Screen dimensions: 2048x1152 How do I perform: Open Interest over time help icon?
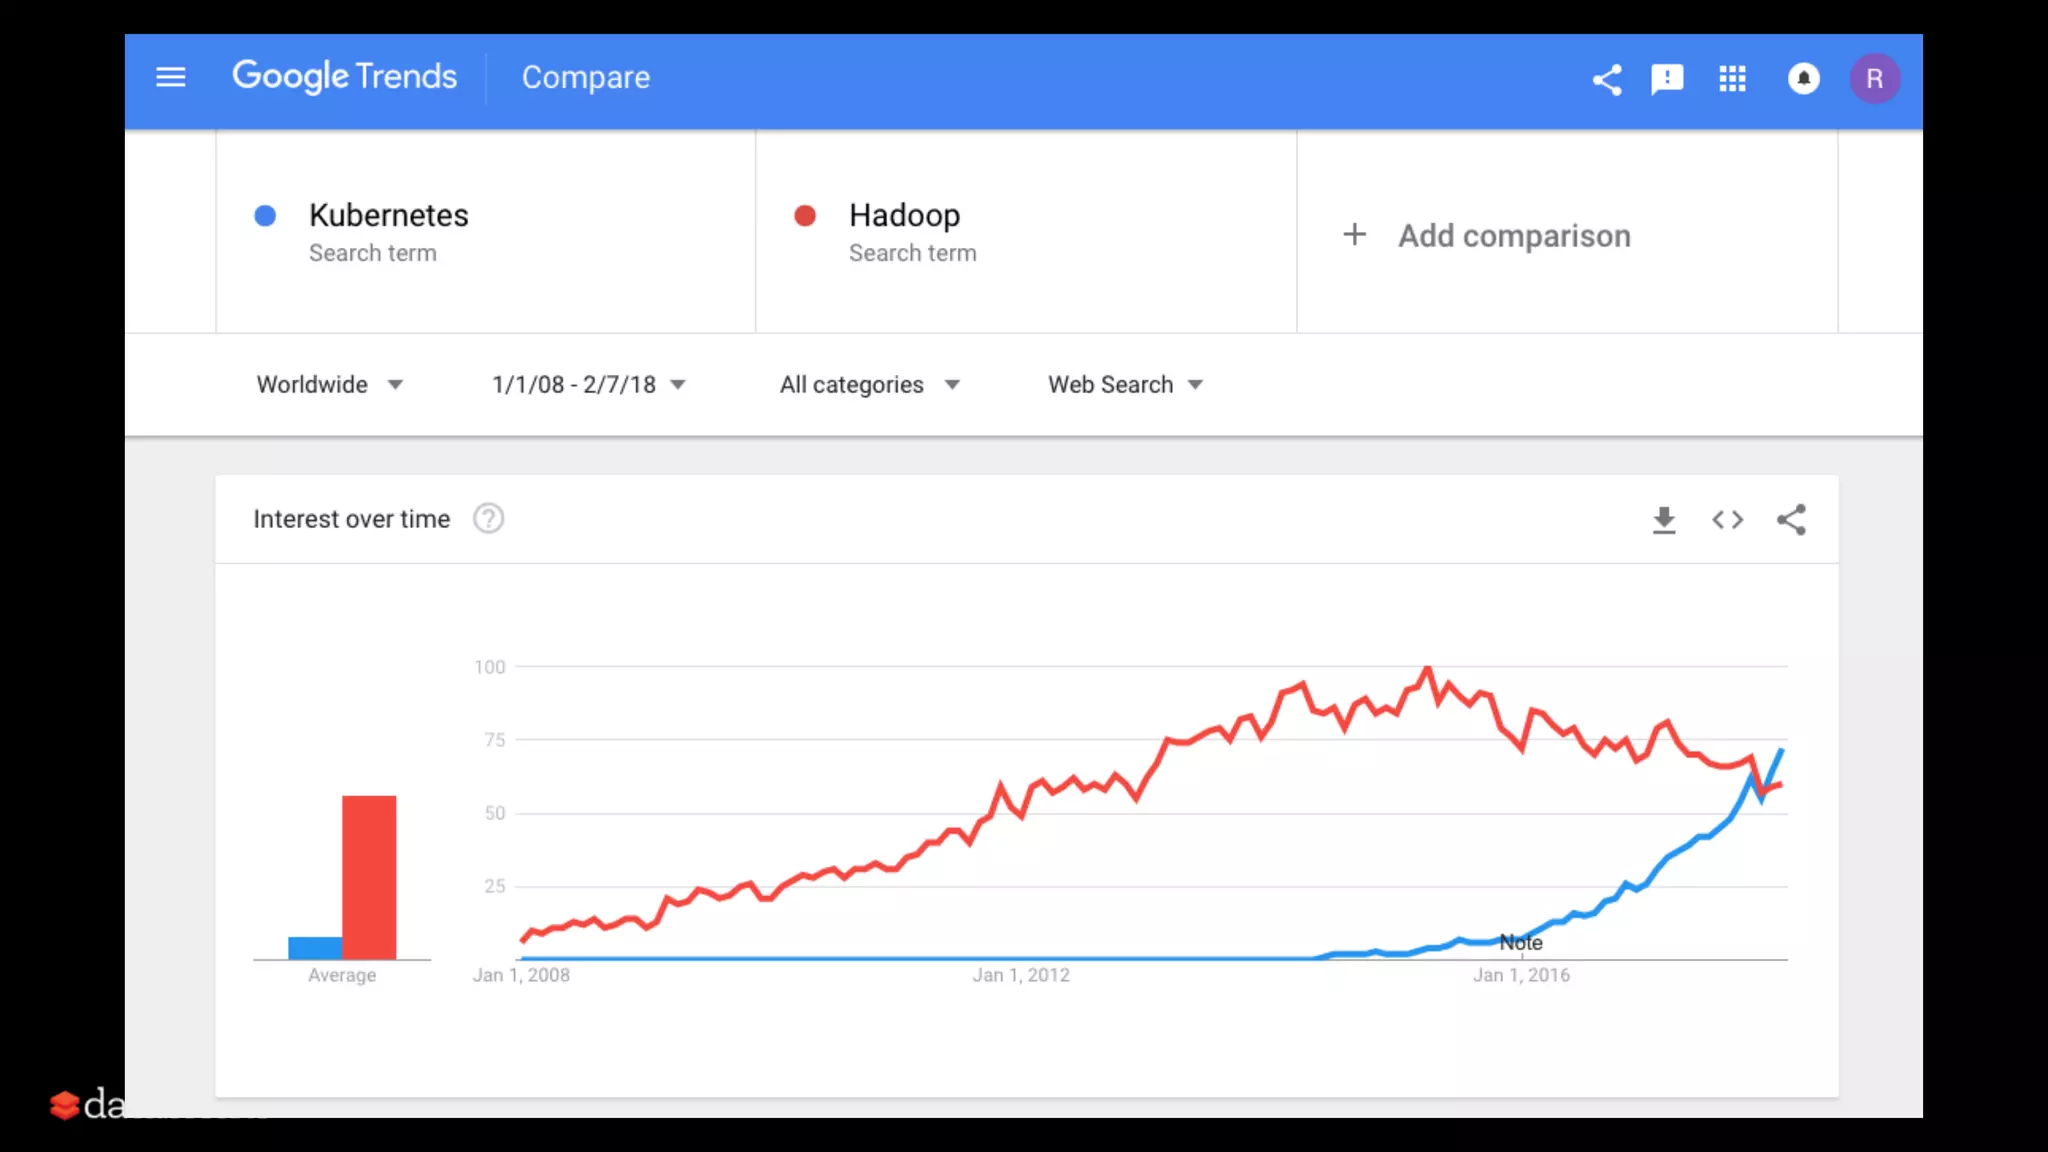pos(488,519)
